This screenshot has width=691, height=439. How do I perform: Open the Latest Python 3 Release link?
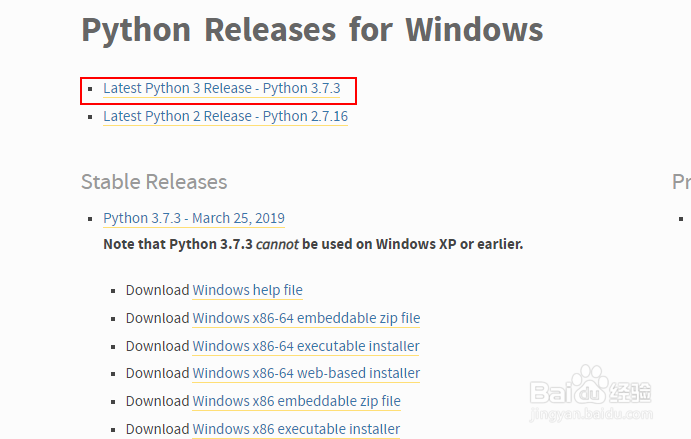coord(221,89)
